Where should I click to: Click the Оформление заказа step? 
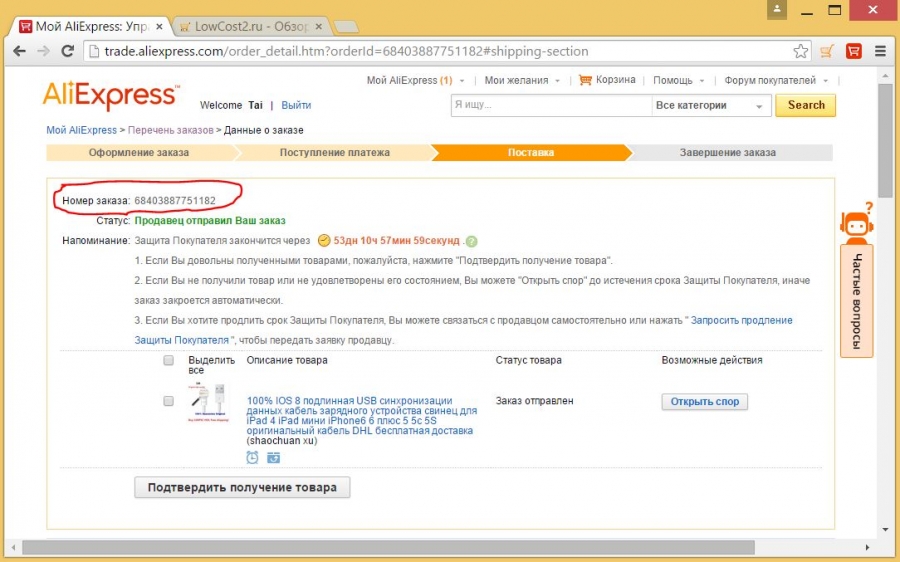click(x=139, y=153)
